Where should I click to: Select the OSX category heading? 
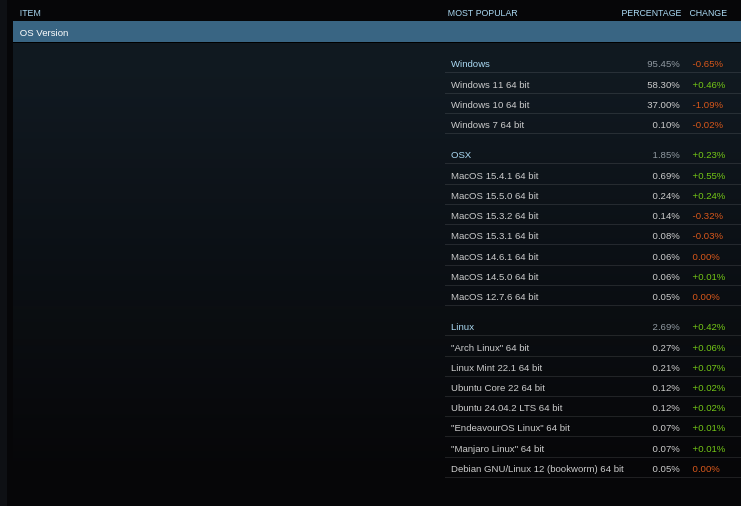pos(461,155)
